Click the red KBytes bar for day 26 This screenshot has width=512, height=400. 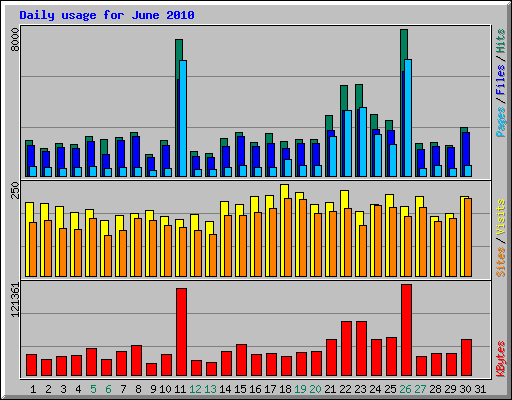click(406, 330)
